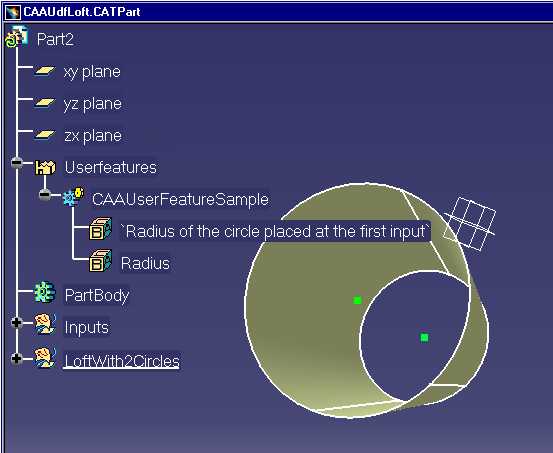Select the 'Radius of the circle placed at the first input' parameter

[275, 231]
